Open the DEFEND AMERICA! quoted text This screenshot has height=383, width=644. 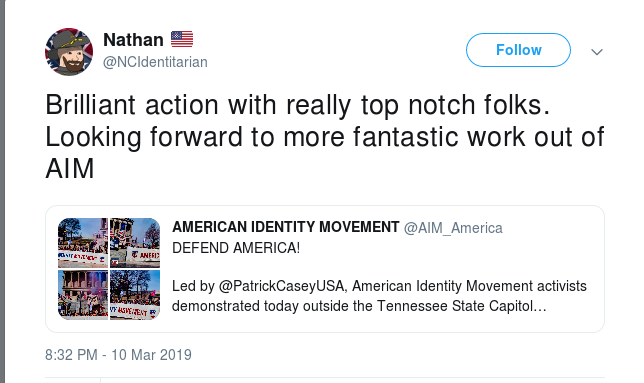(x=236, y=248)
